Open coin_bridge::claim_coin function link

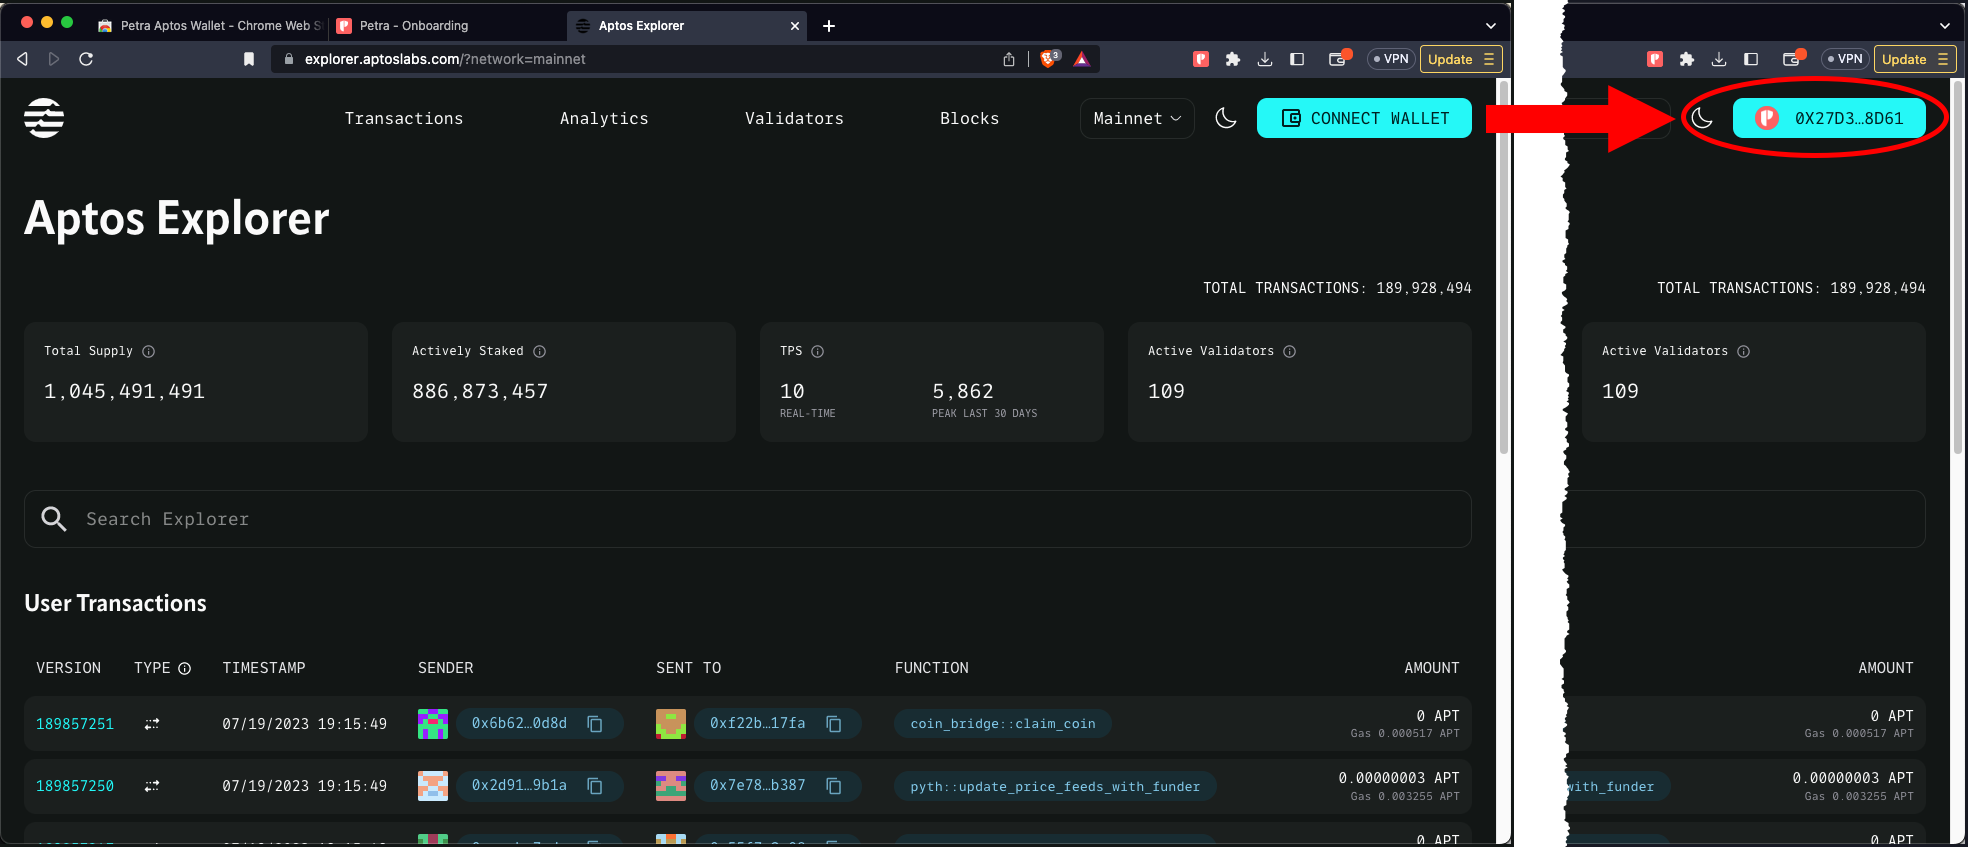pos(1003,724)
